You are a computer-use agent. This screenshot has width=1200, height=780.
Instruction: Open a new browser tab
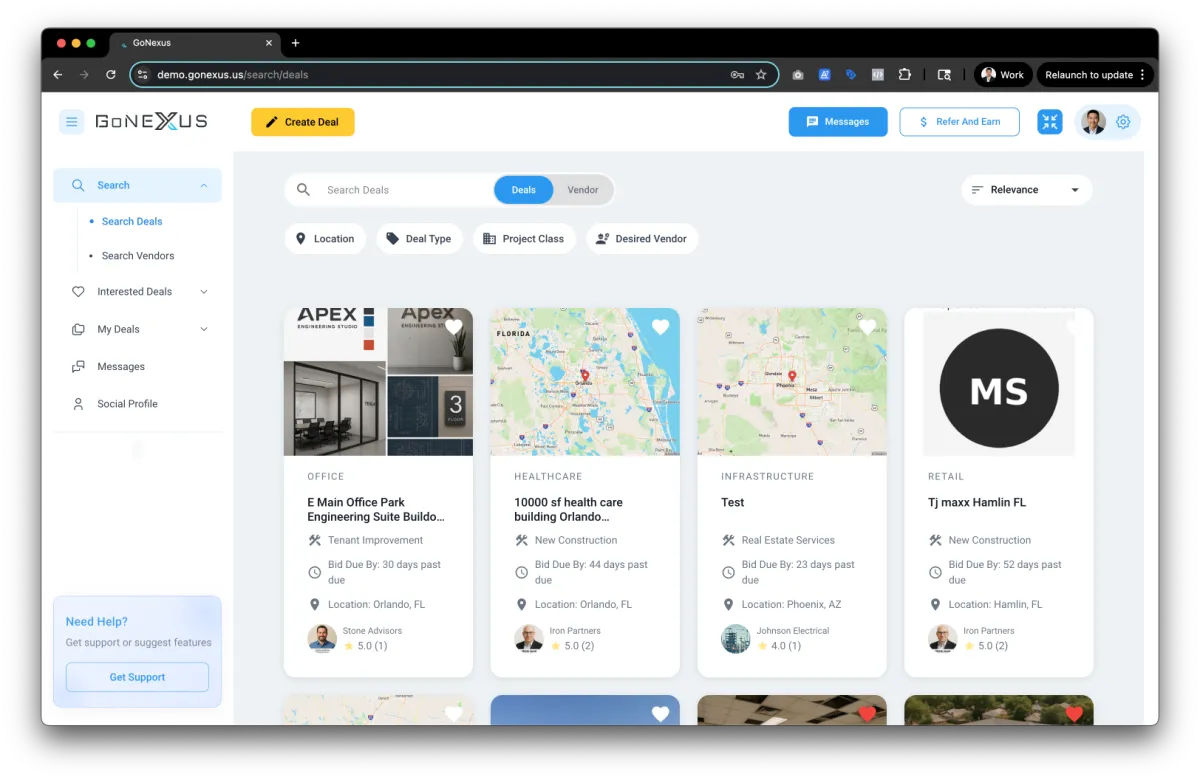pyautogui.click(x=295, y=43)
